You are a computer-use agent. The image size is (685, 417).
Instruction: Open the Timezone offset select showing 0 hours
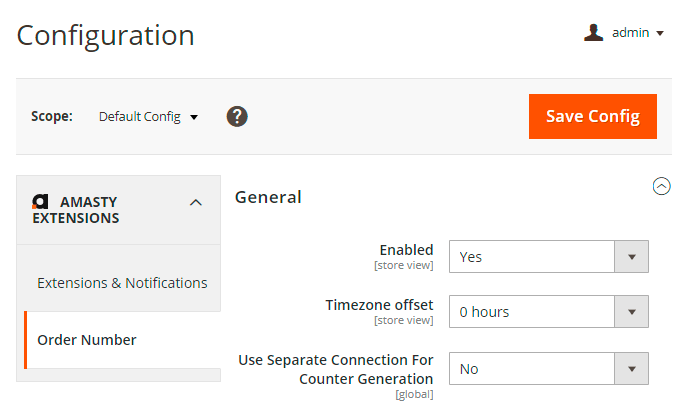click(531, 312)
